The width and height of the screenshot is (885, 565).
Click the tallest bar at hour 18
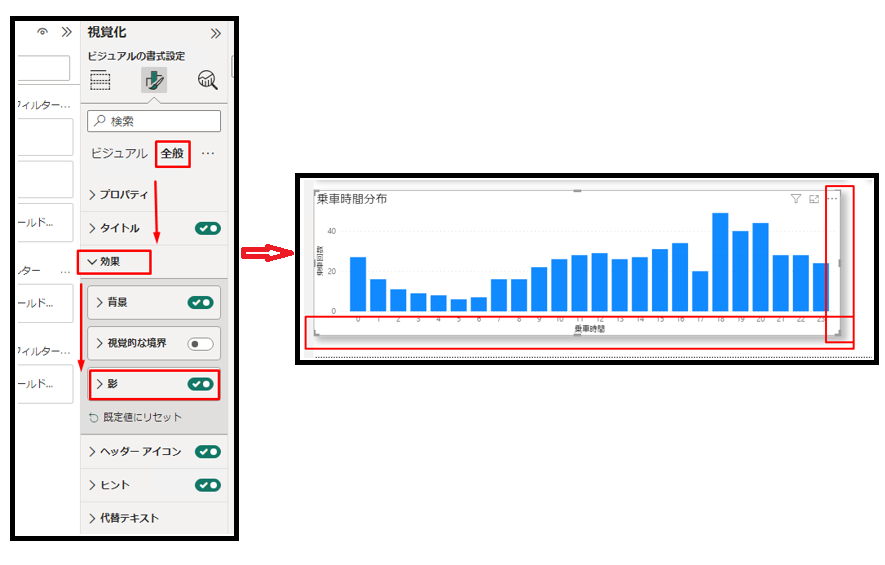720,262
